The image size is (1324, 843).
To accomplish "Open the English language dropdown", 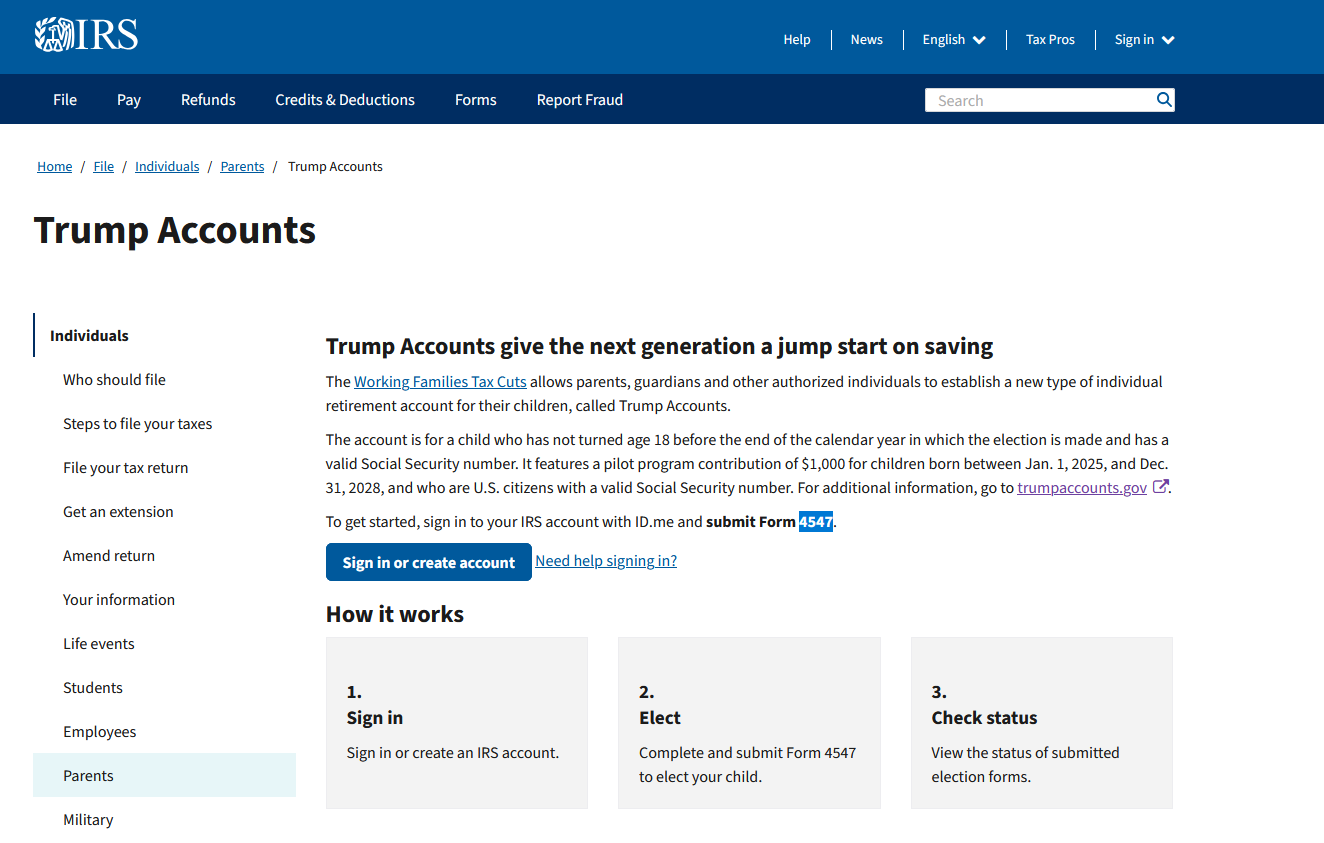I will [954, 40].
